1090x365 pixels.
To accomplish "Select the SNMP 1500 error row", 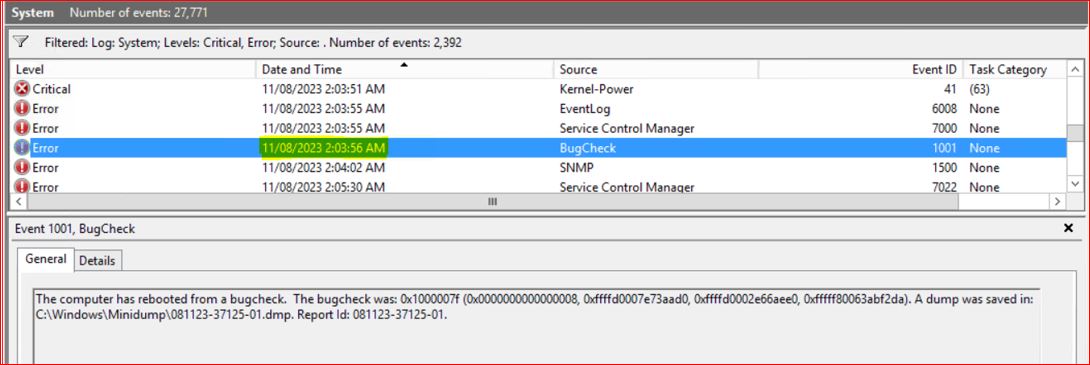I will click(538, 167).
